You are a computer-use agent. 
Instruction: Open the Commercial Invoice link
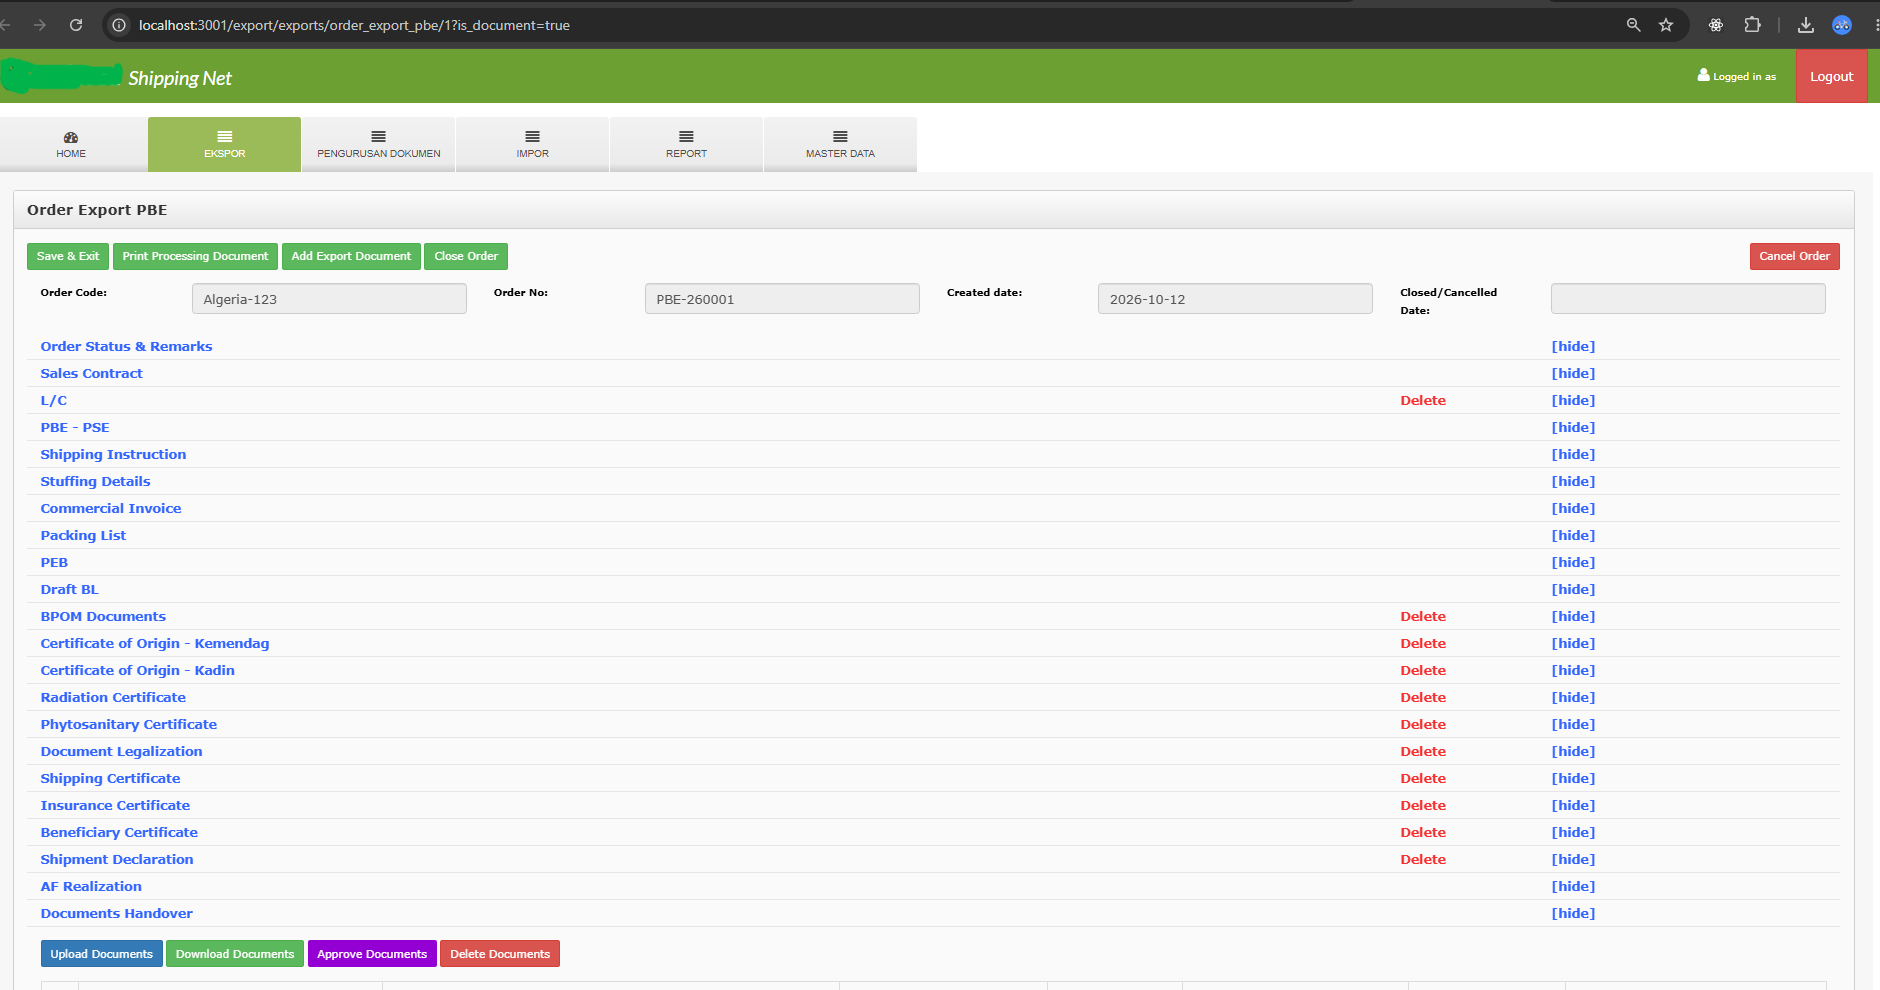point(111,508)
